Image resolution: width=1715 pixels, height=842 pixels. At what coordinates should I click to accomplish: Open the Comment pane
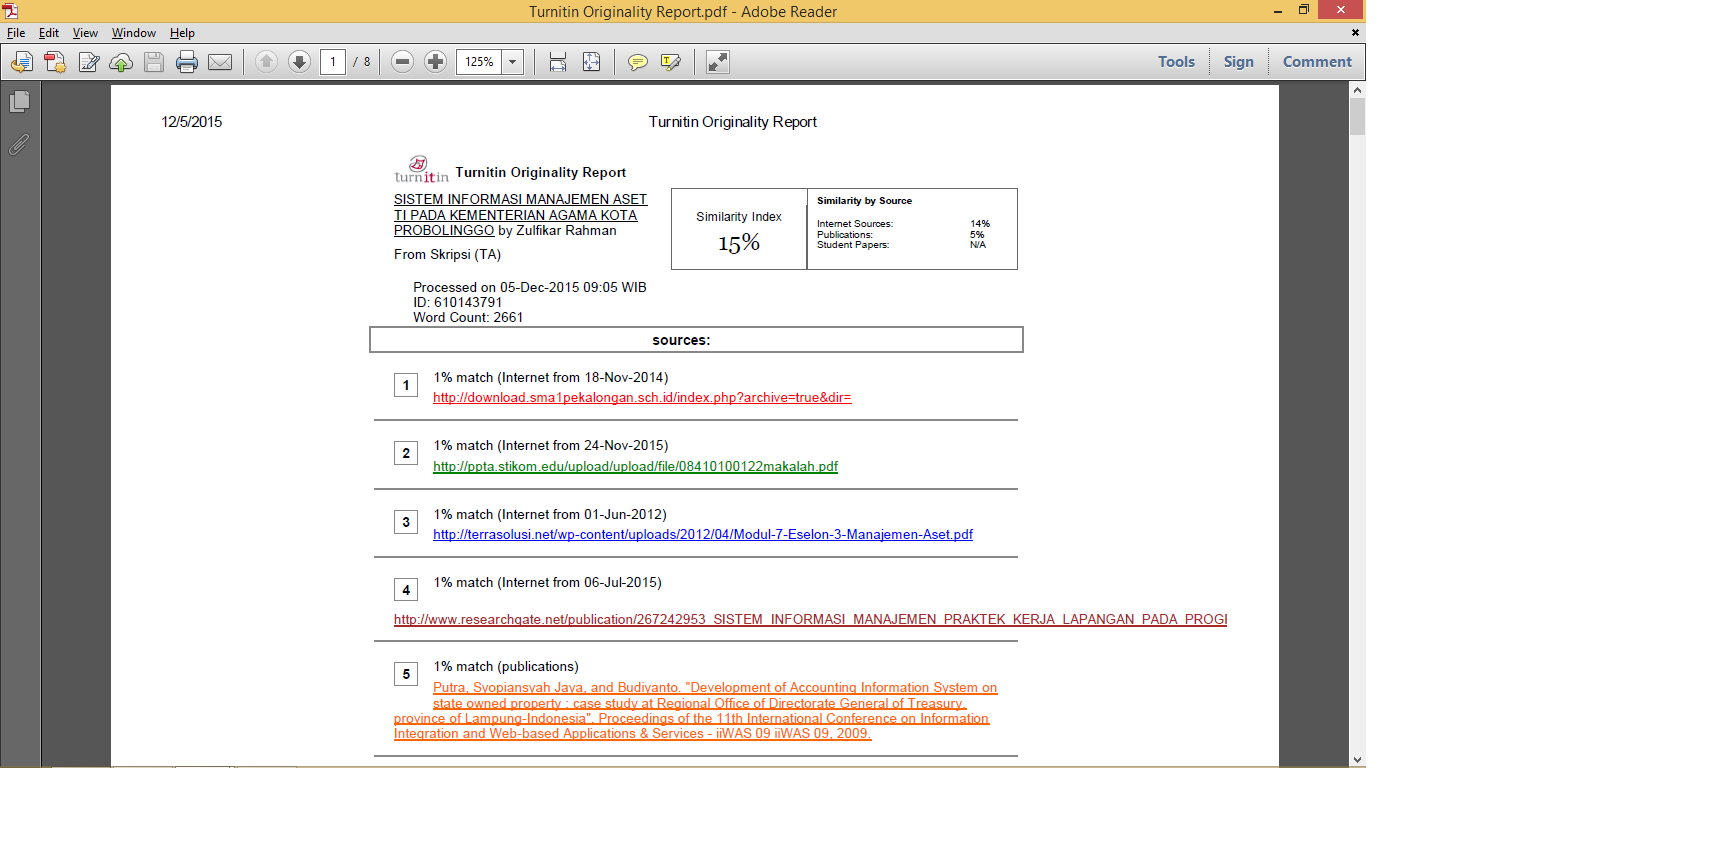coord(1316,62)
